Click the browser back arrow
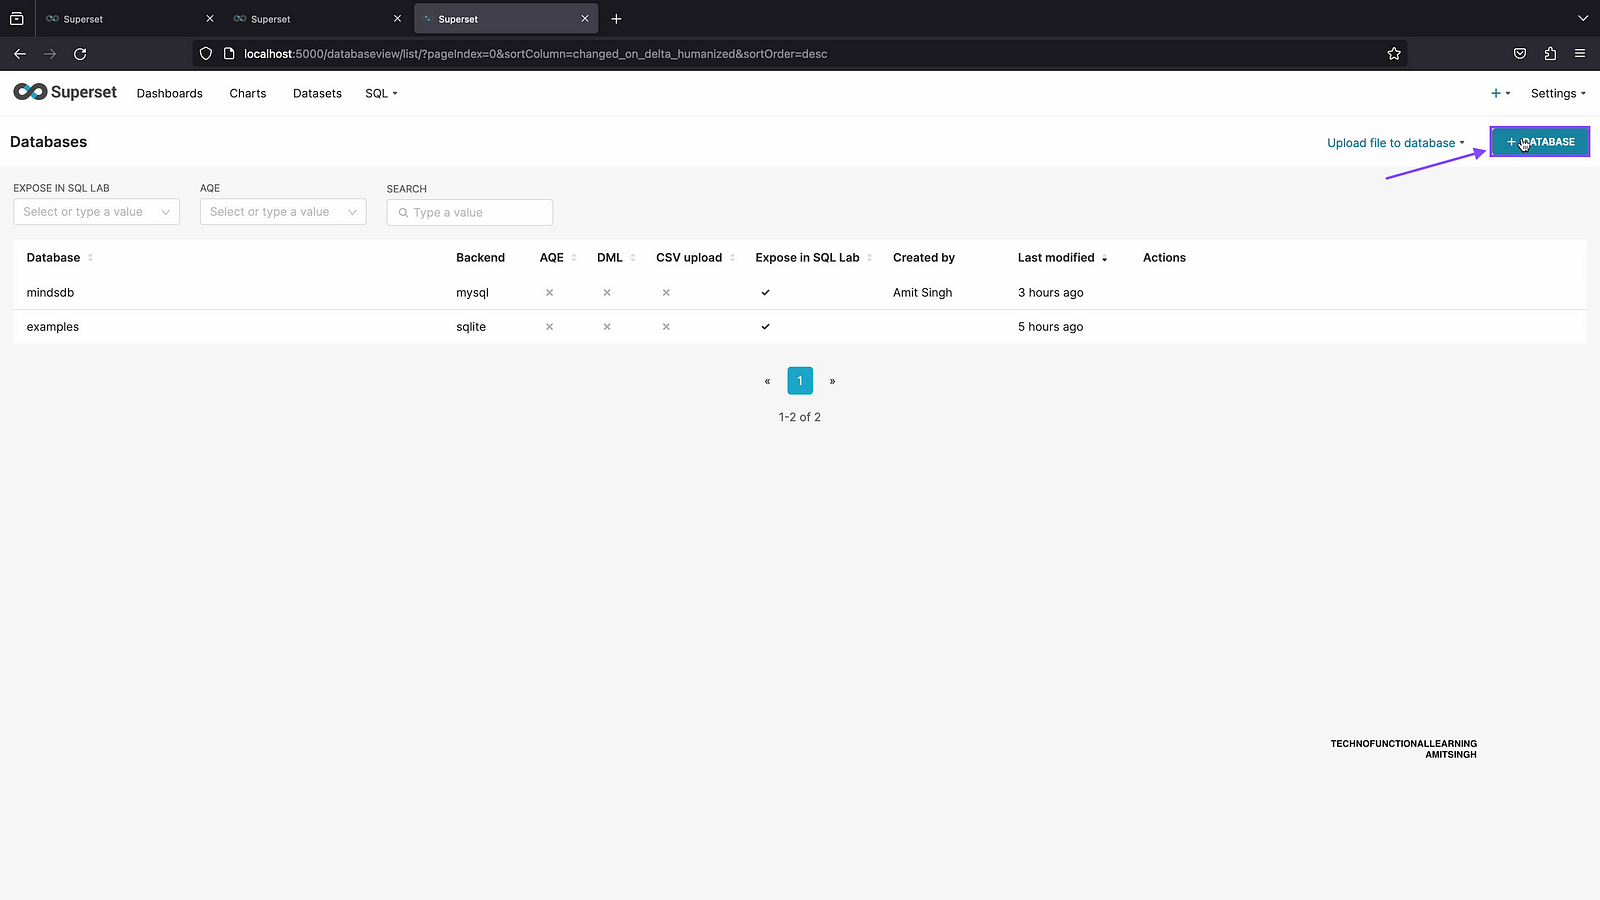This screenshot has height=900, width=1600. click(x=20, y=54)
